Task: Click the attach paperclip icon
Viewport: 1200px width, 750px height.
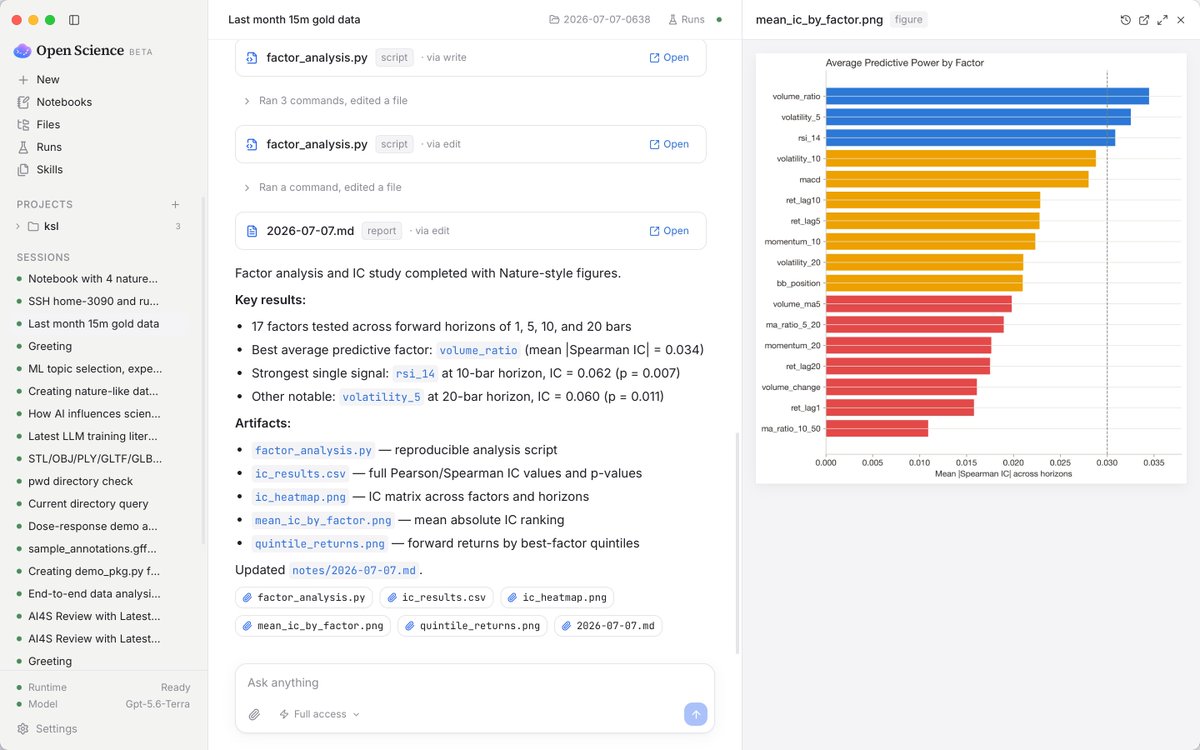Action: click(x=255, y=714)
